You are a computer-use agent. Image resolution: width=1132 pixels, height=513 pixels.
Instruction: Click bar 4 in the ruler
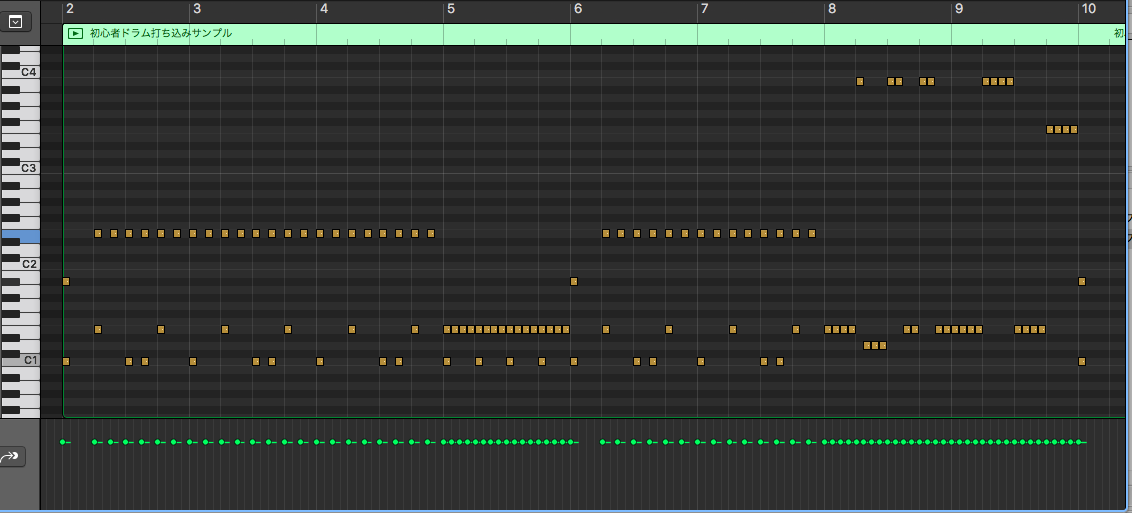tap(324, 9)
